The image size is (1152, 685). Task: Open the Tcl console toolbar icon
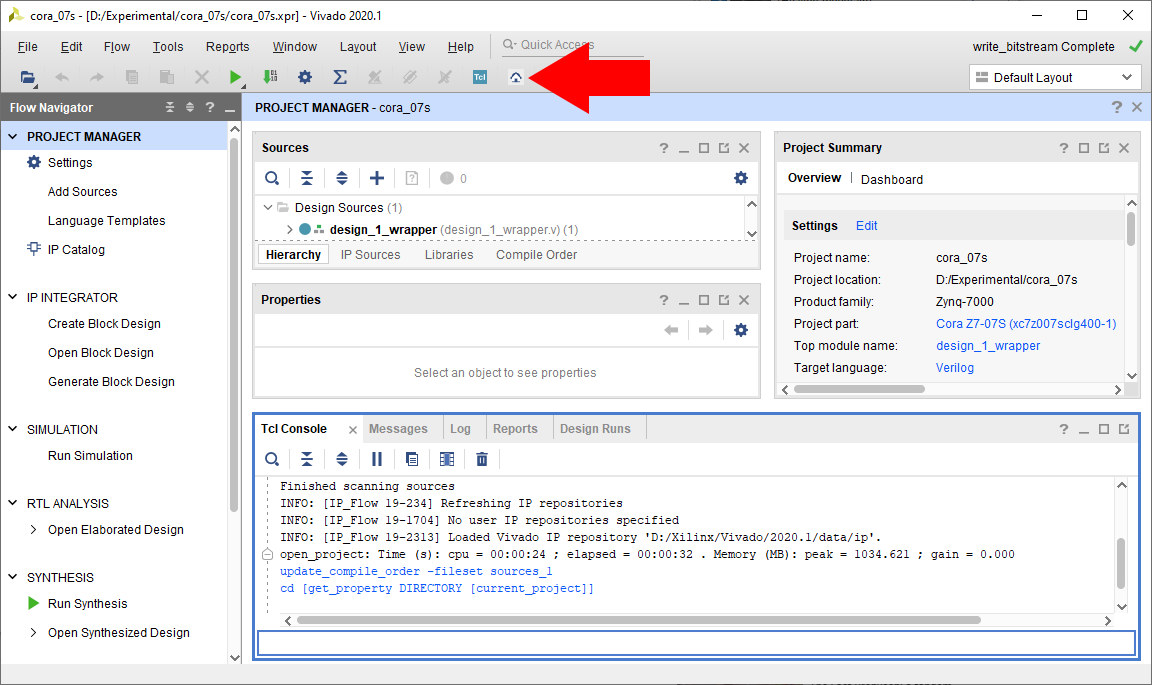pyautogui.click(x=479, y=76)
